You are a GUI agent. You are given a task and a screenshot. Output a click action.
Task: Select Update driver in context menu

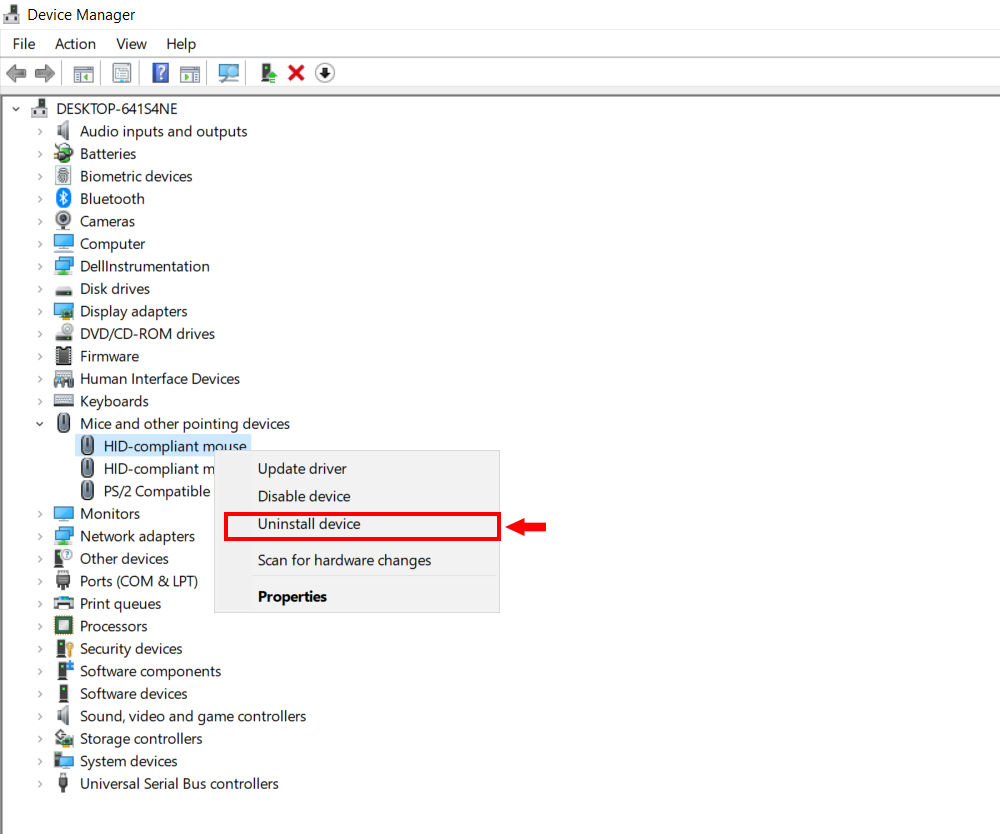(x=302, y=468)
